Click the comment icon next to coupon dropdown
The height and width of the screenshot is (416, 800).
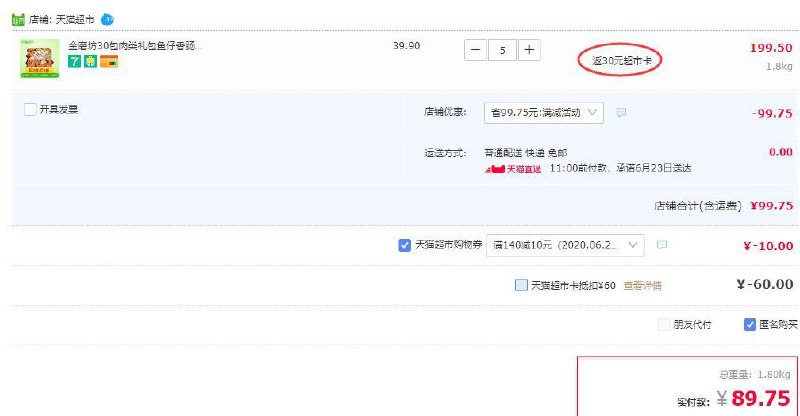pos(662,245)
